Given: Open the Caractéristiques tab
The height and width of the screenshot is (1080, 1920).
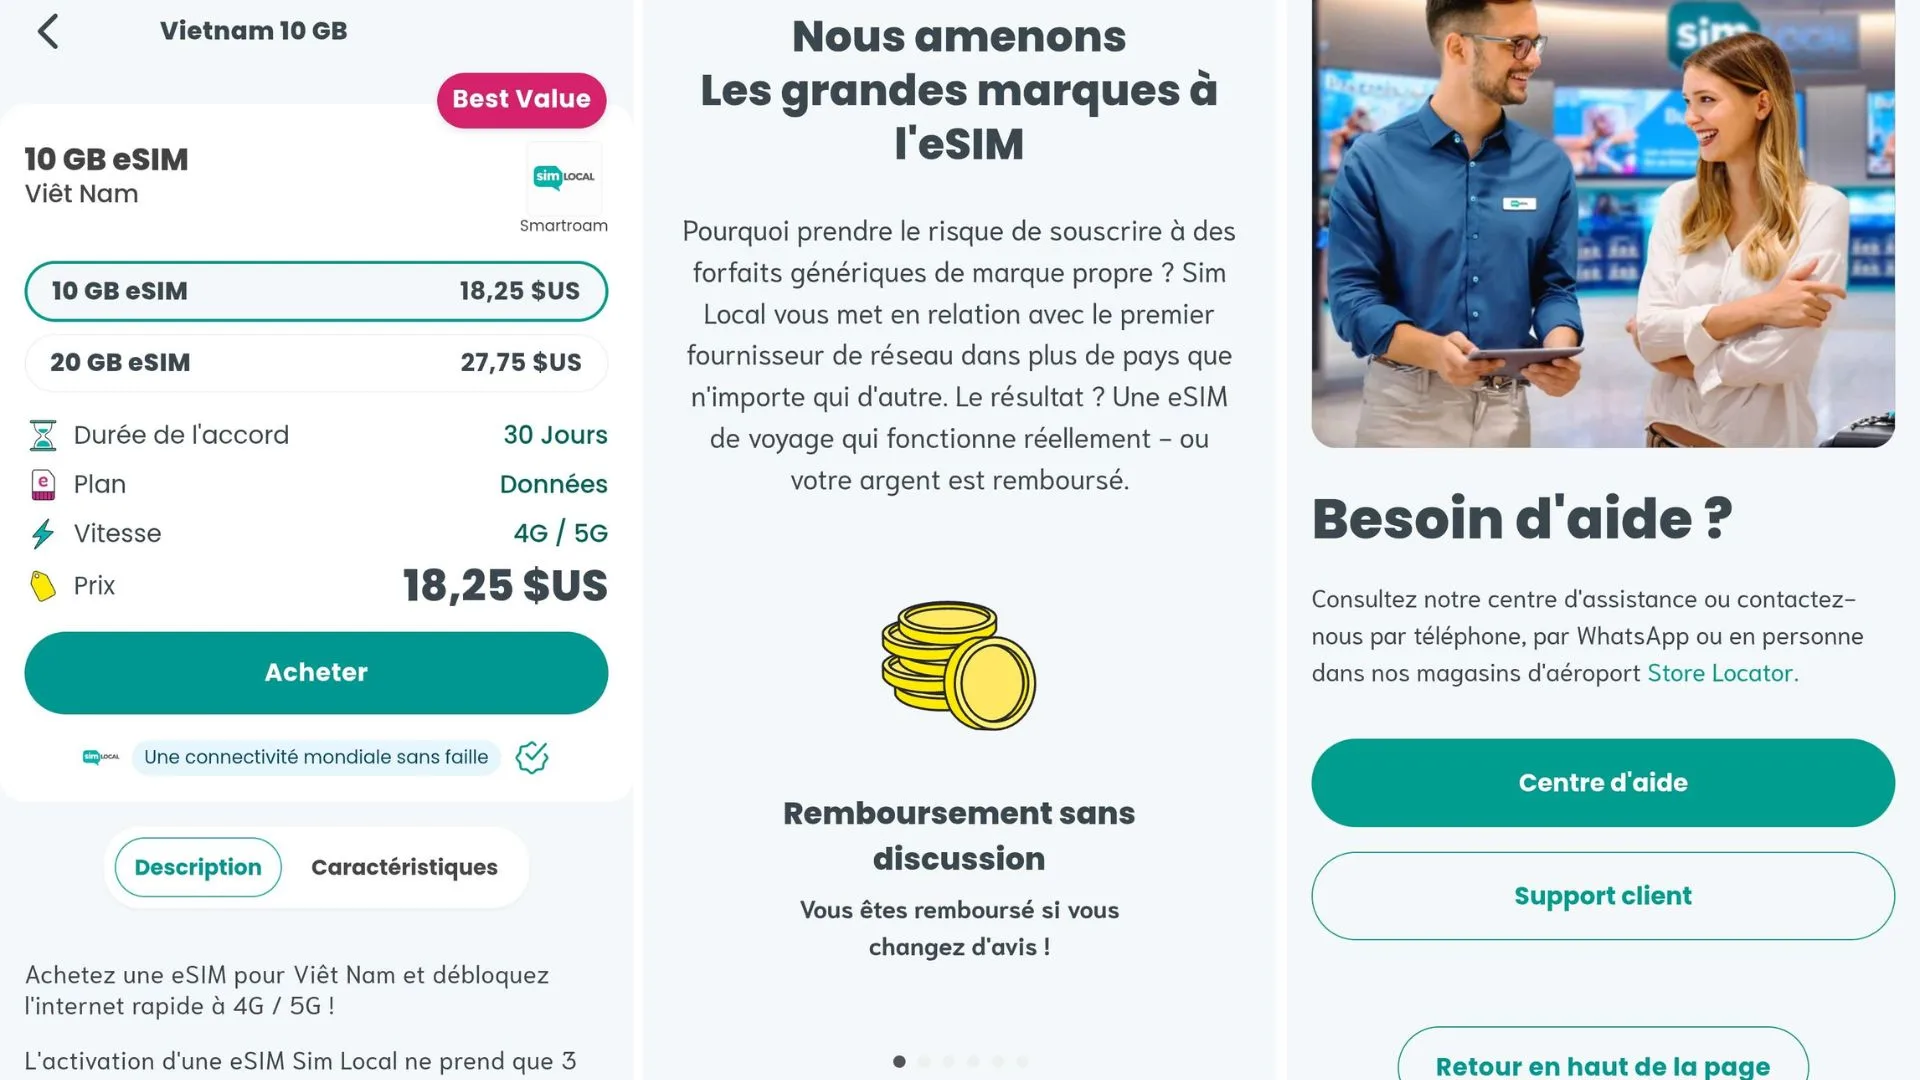Looking at the screenshot, I should click(404, 867).
